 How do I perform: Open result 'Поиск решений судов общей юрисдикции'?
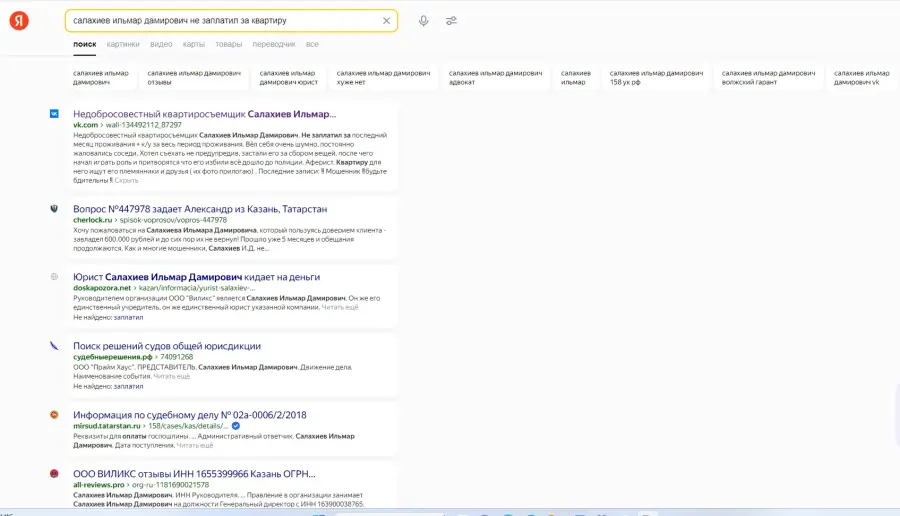(x=167, y=346)
